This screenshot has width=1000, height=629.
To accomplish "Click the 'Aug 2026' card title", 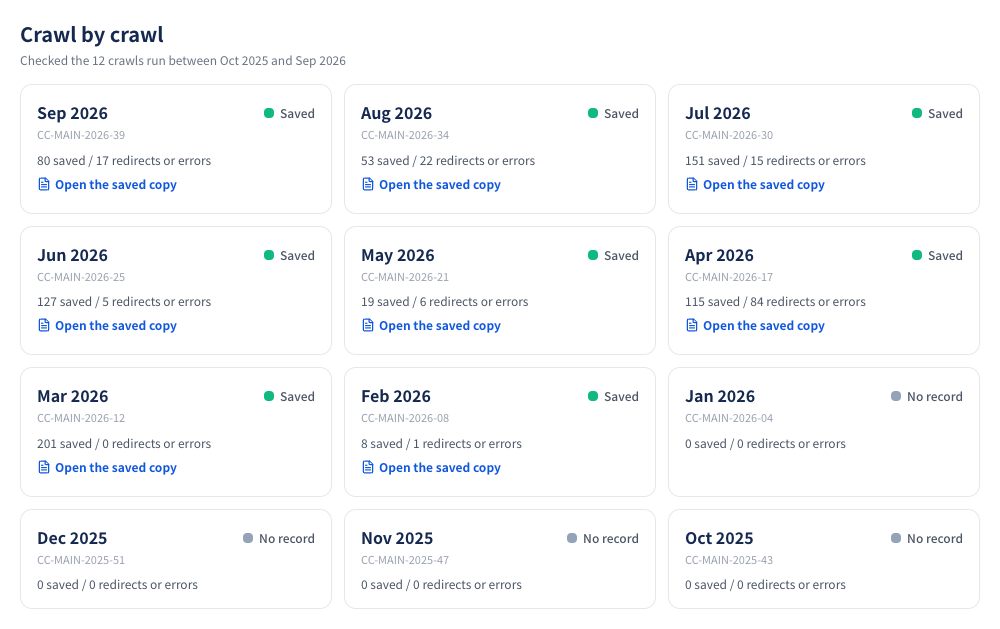I will coord(397,113).
